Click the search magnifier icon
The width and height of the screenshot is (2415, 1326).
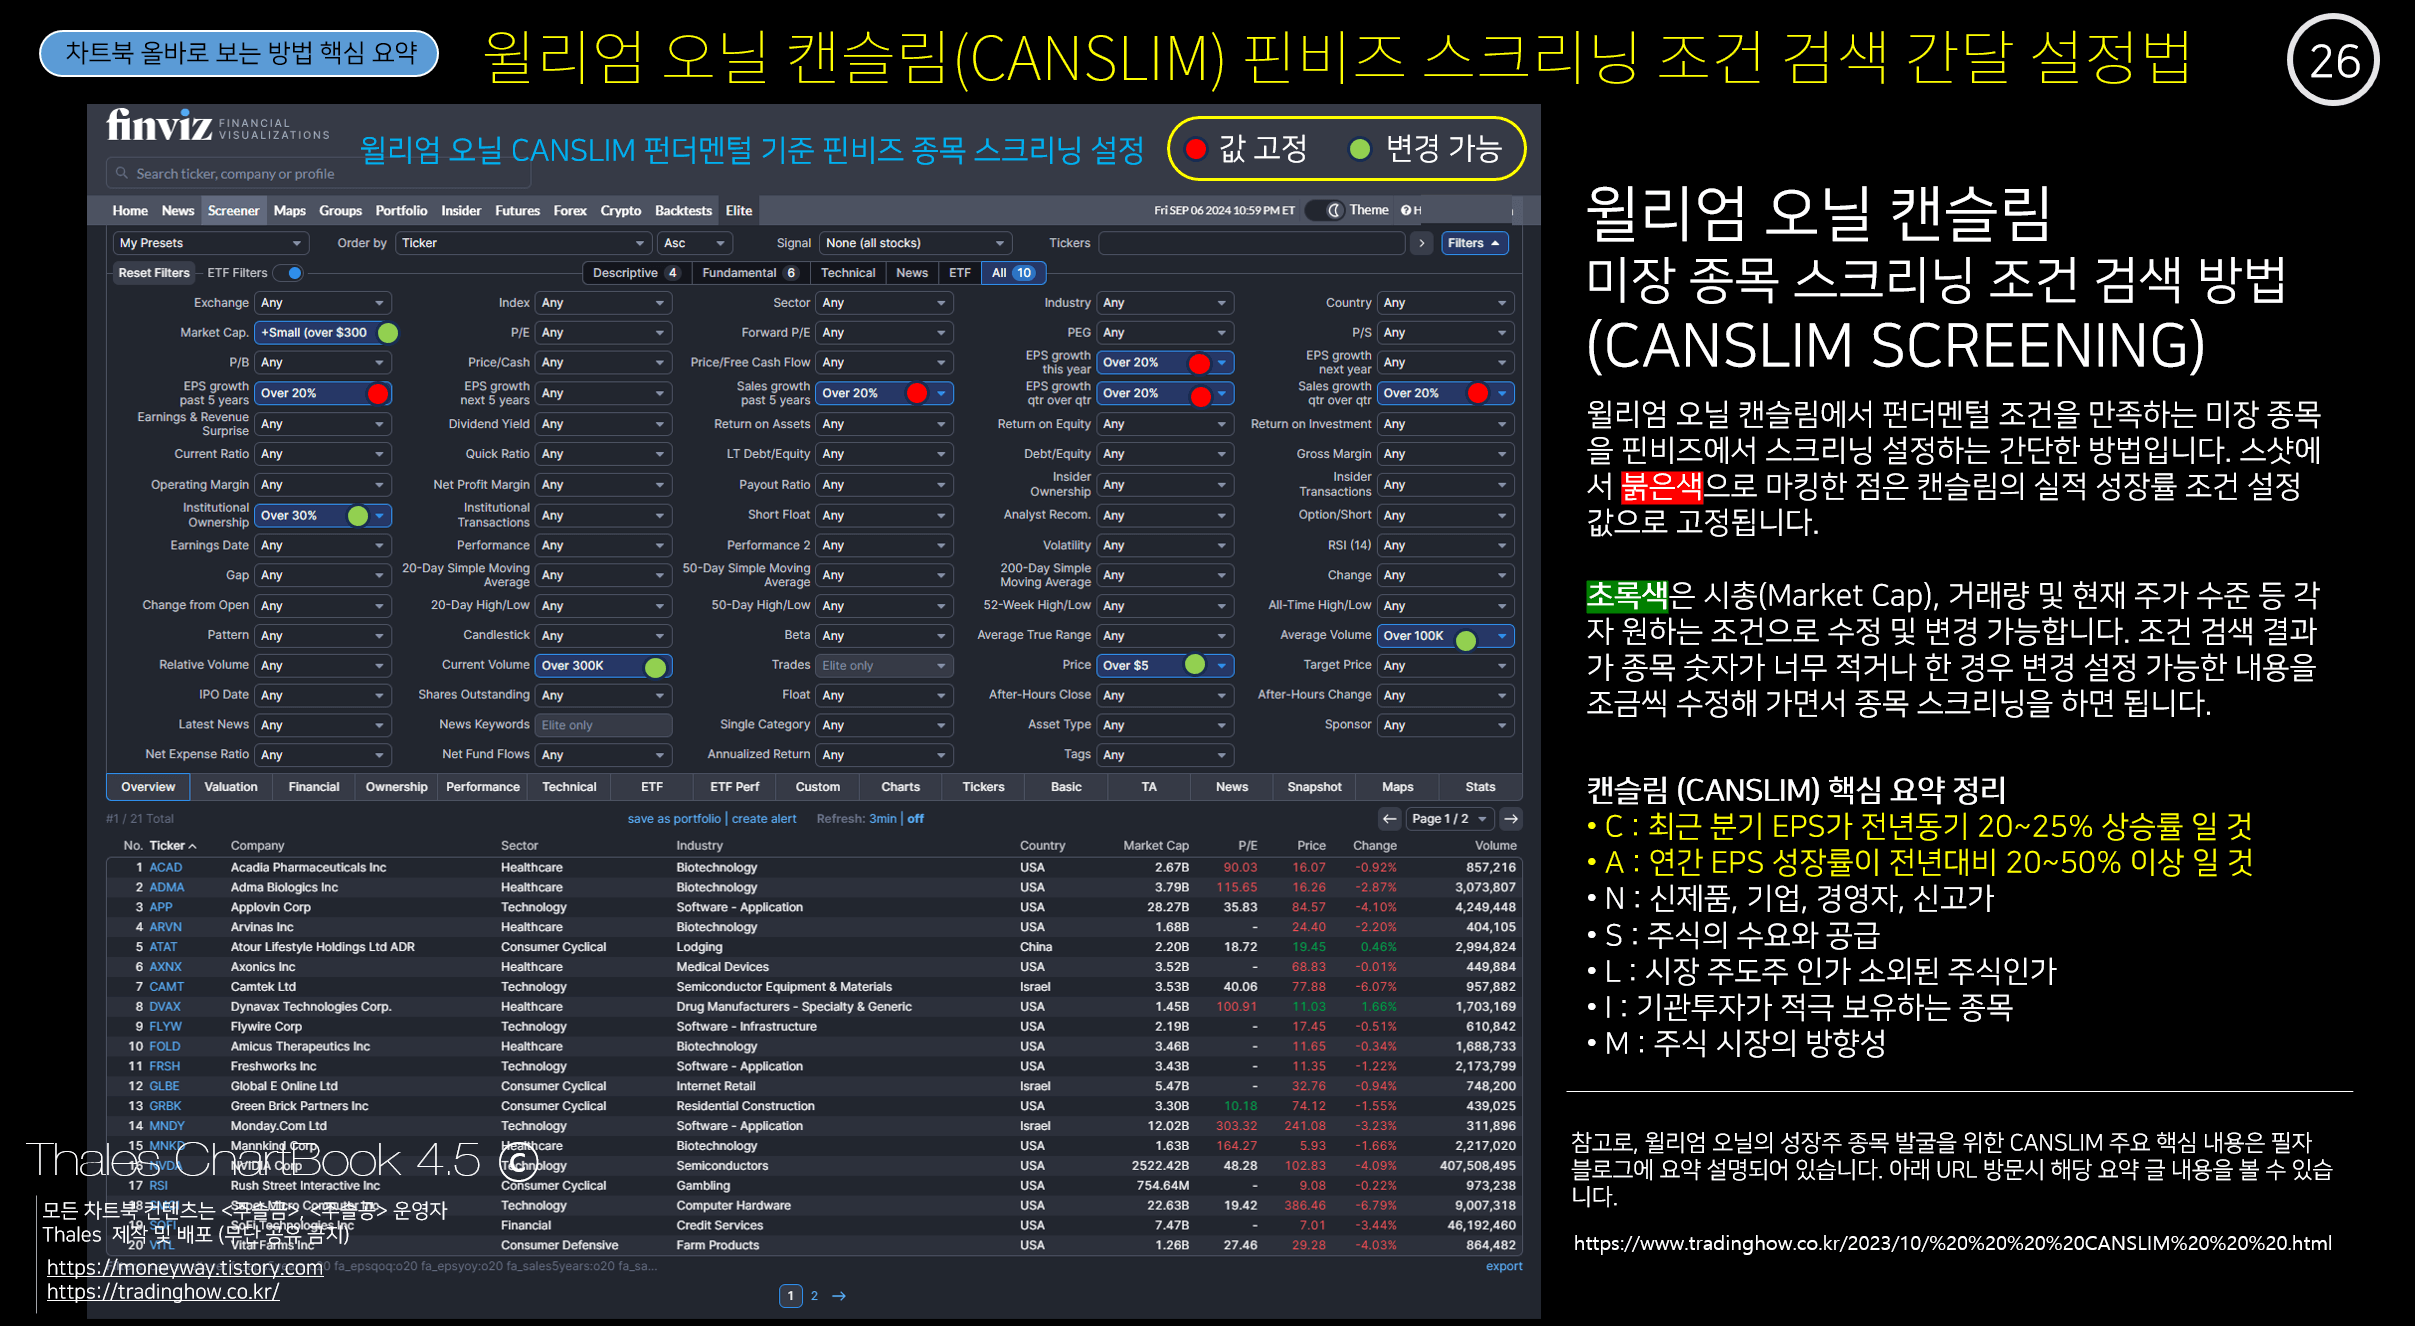coord(122,173)
